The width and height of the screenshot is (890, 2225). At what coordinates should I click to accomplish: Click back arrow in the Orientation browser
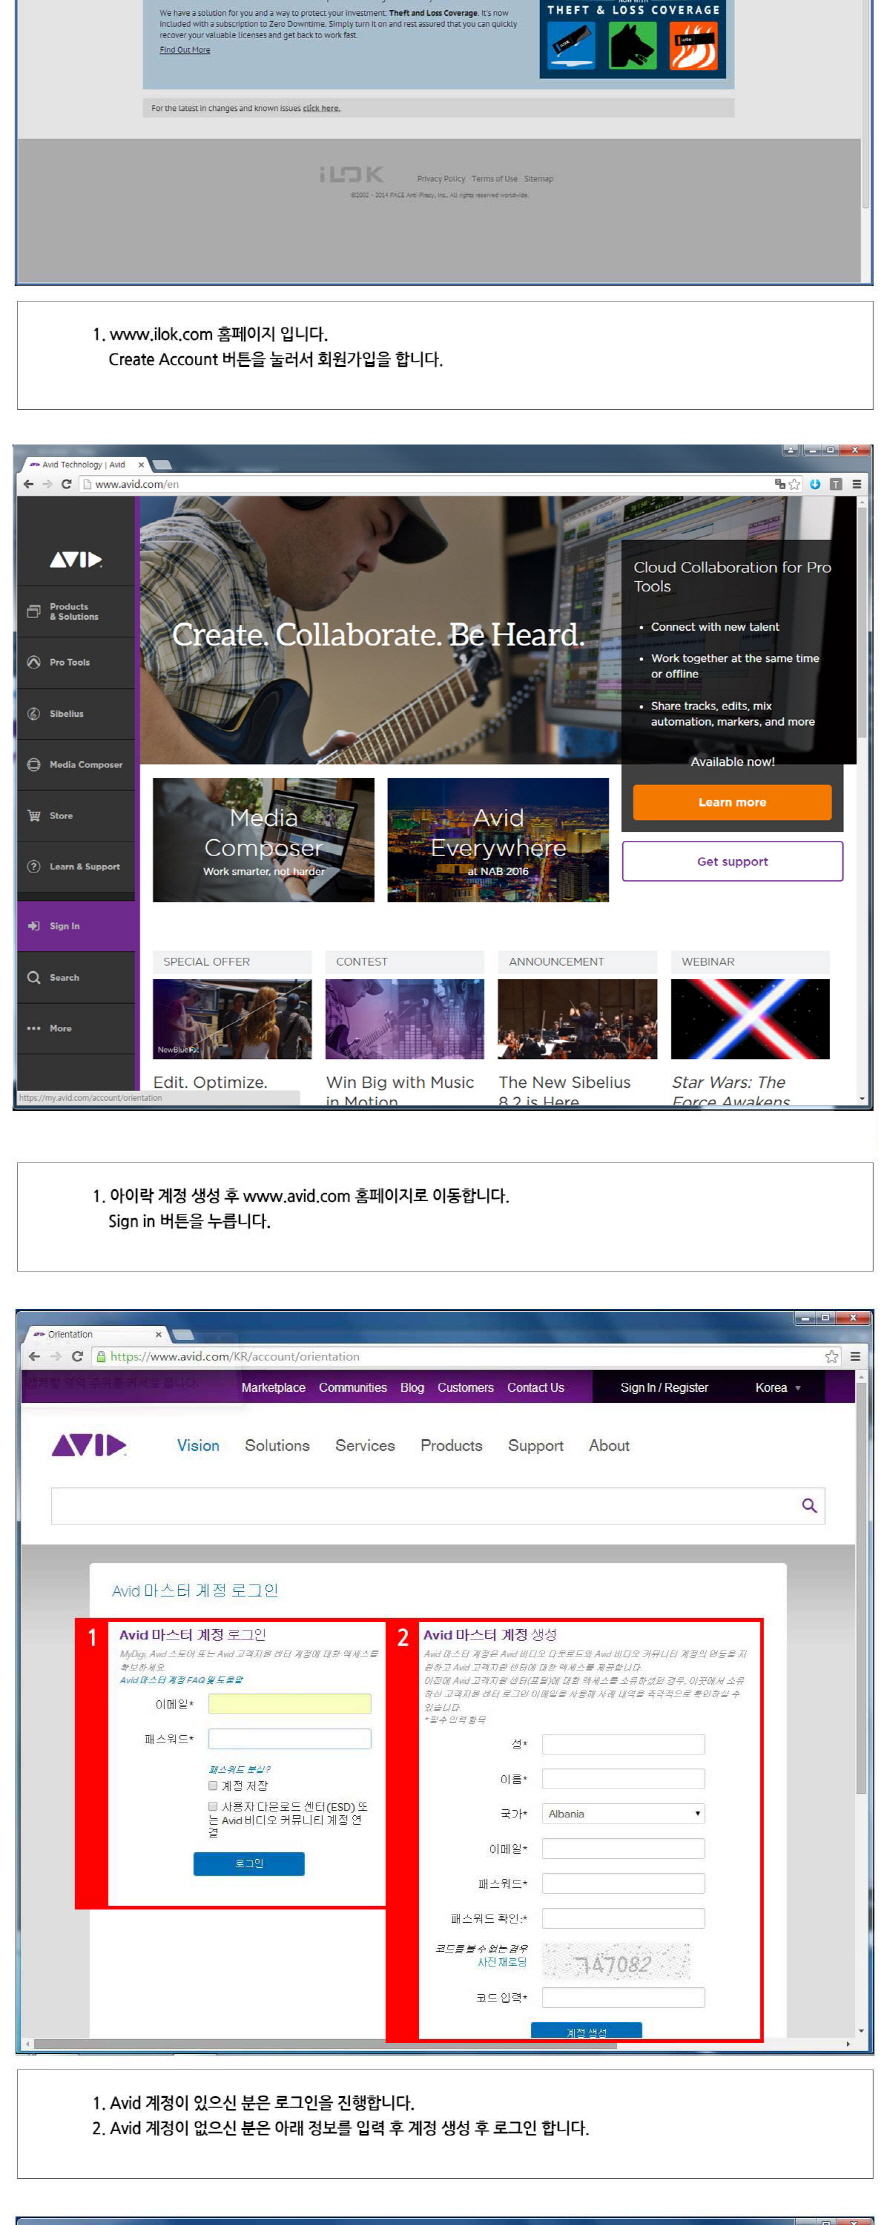35,1356
